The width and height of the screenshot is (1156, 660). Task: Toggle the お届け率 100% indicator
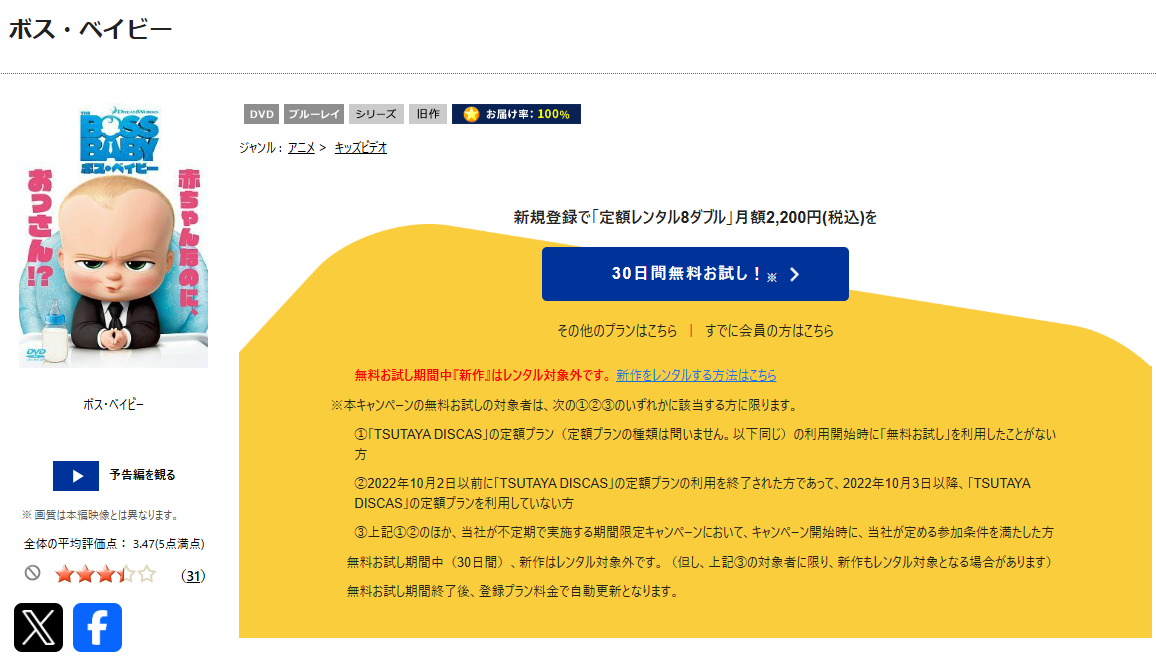point(516,113)
